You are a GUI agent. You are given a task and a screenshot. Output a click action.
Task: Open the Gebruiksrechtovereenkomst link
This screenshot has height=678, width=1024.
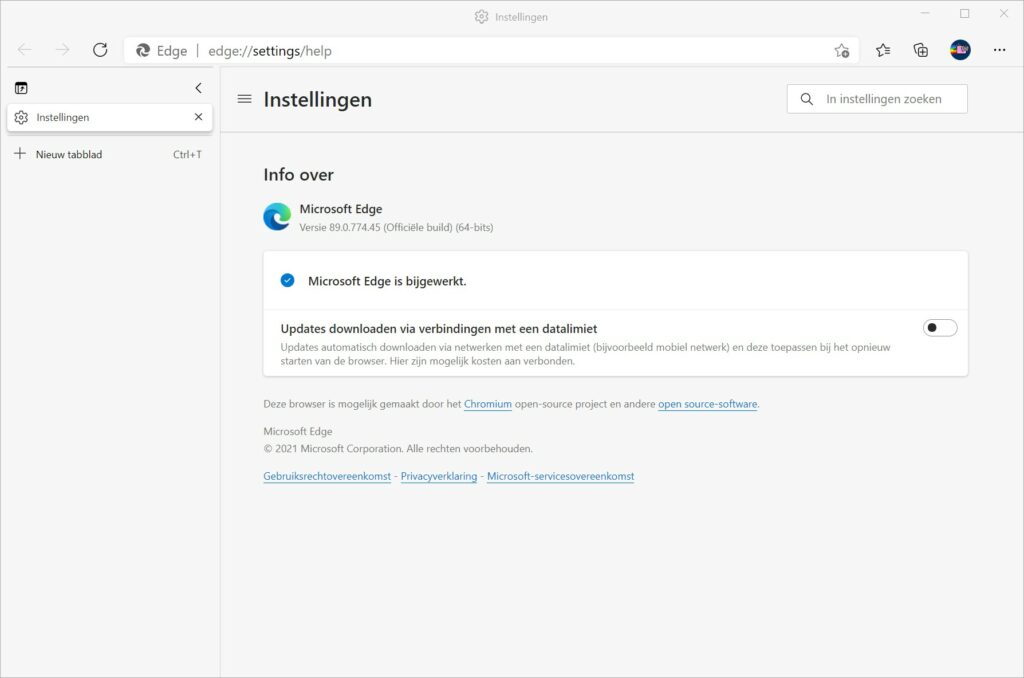(326, 476)
